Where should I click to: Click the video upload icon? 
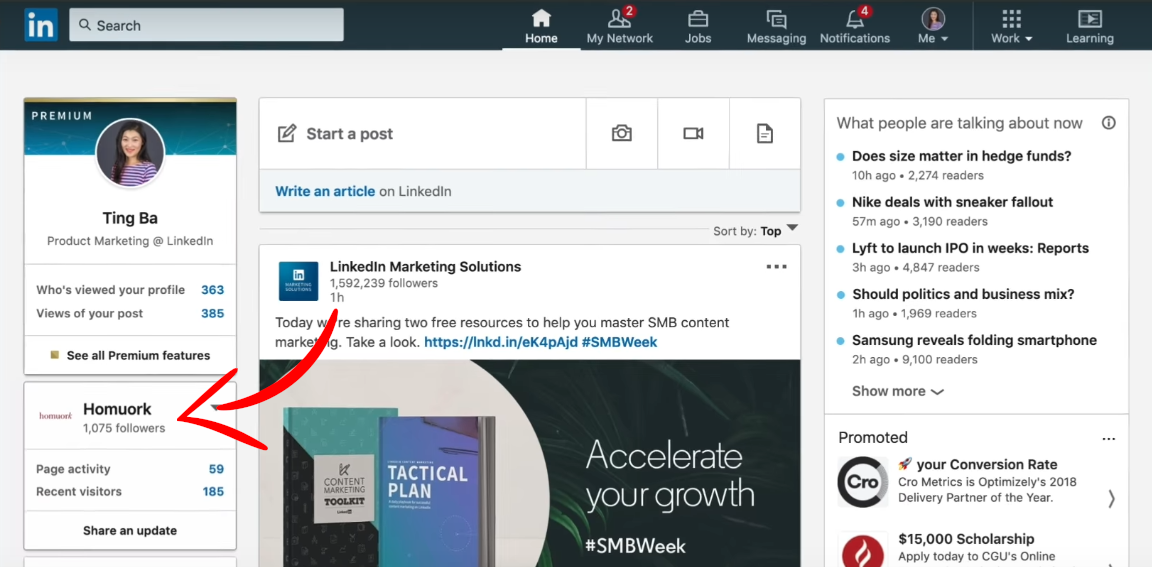click(693, 134)
